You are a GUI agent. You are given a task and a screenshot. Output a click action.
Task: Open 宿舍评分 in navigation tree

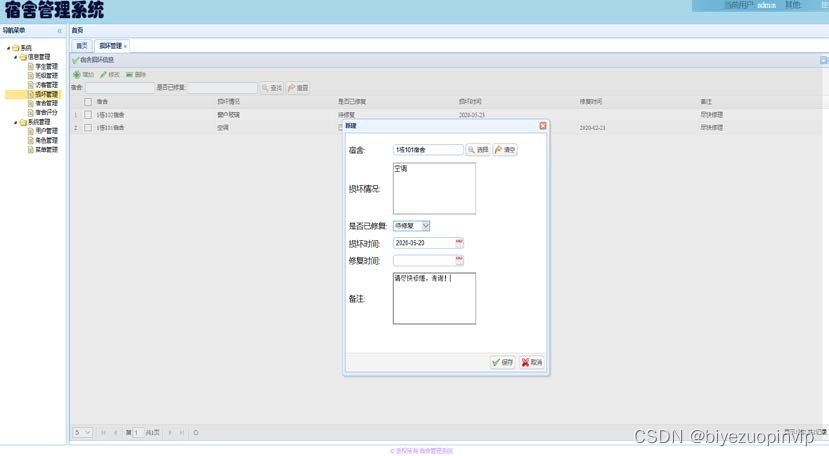pyautogui.click(x=46, y=112)
